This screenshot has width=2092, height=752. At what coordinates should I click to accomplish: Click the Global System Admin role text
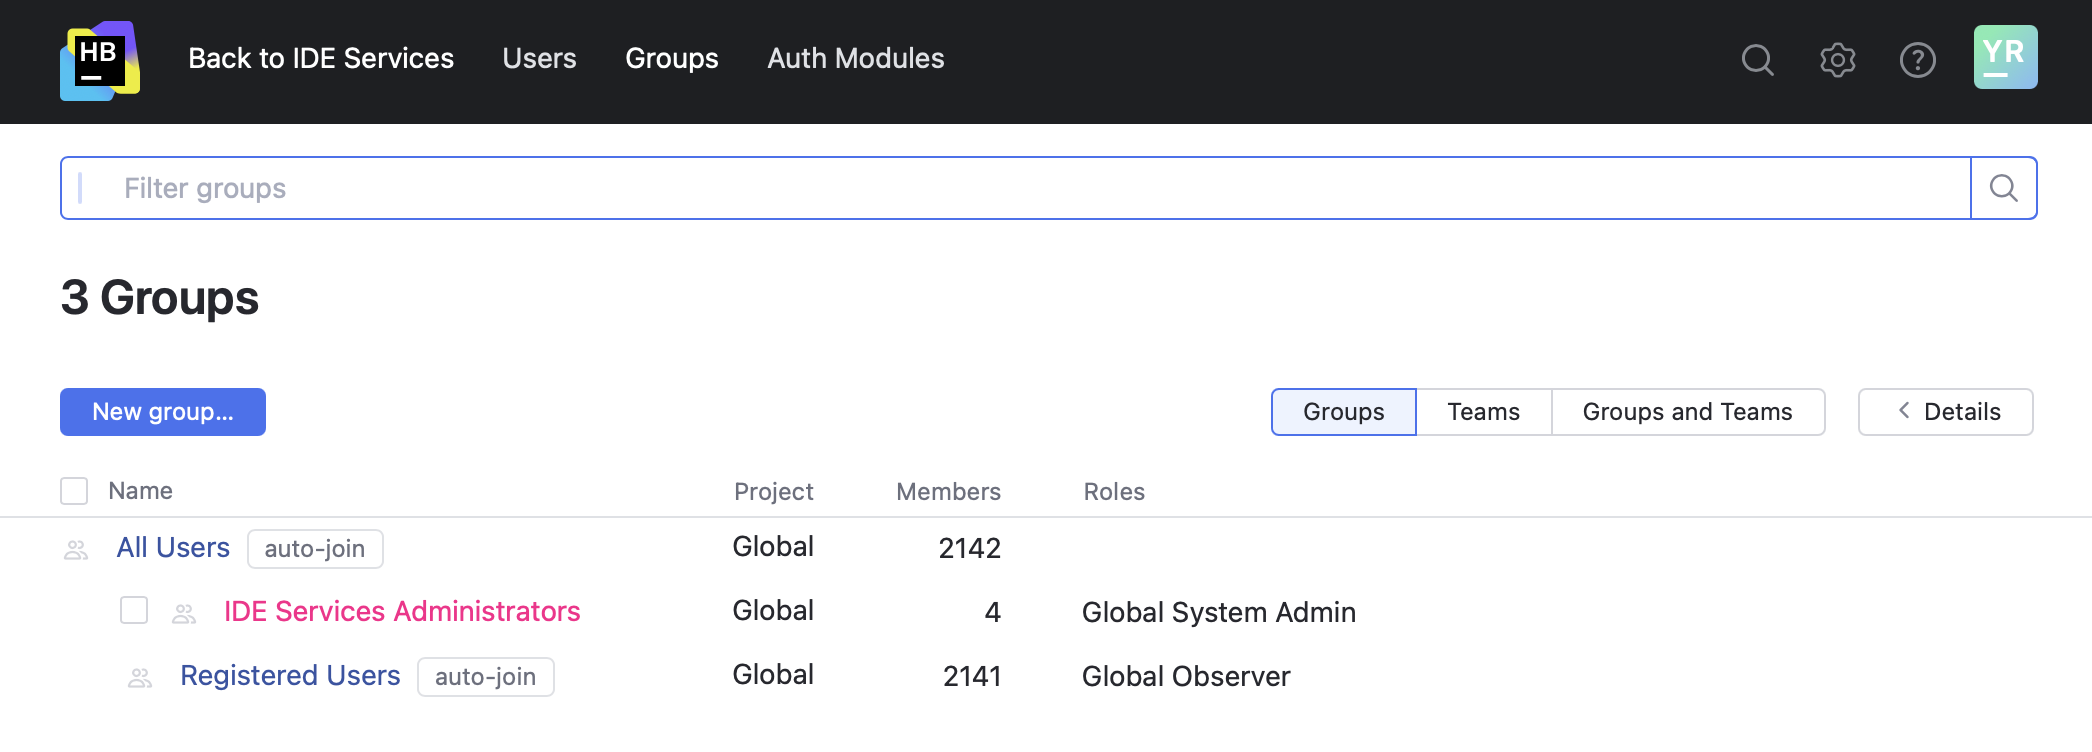1219,612
